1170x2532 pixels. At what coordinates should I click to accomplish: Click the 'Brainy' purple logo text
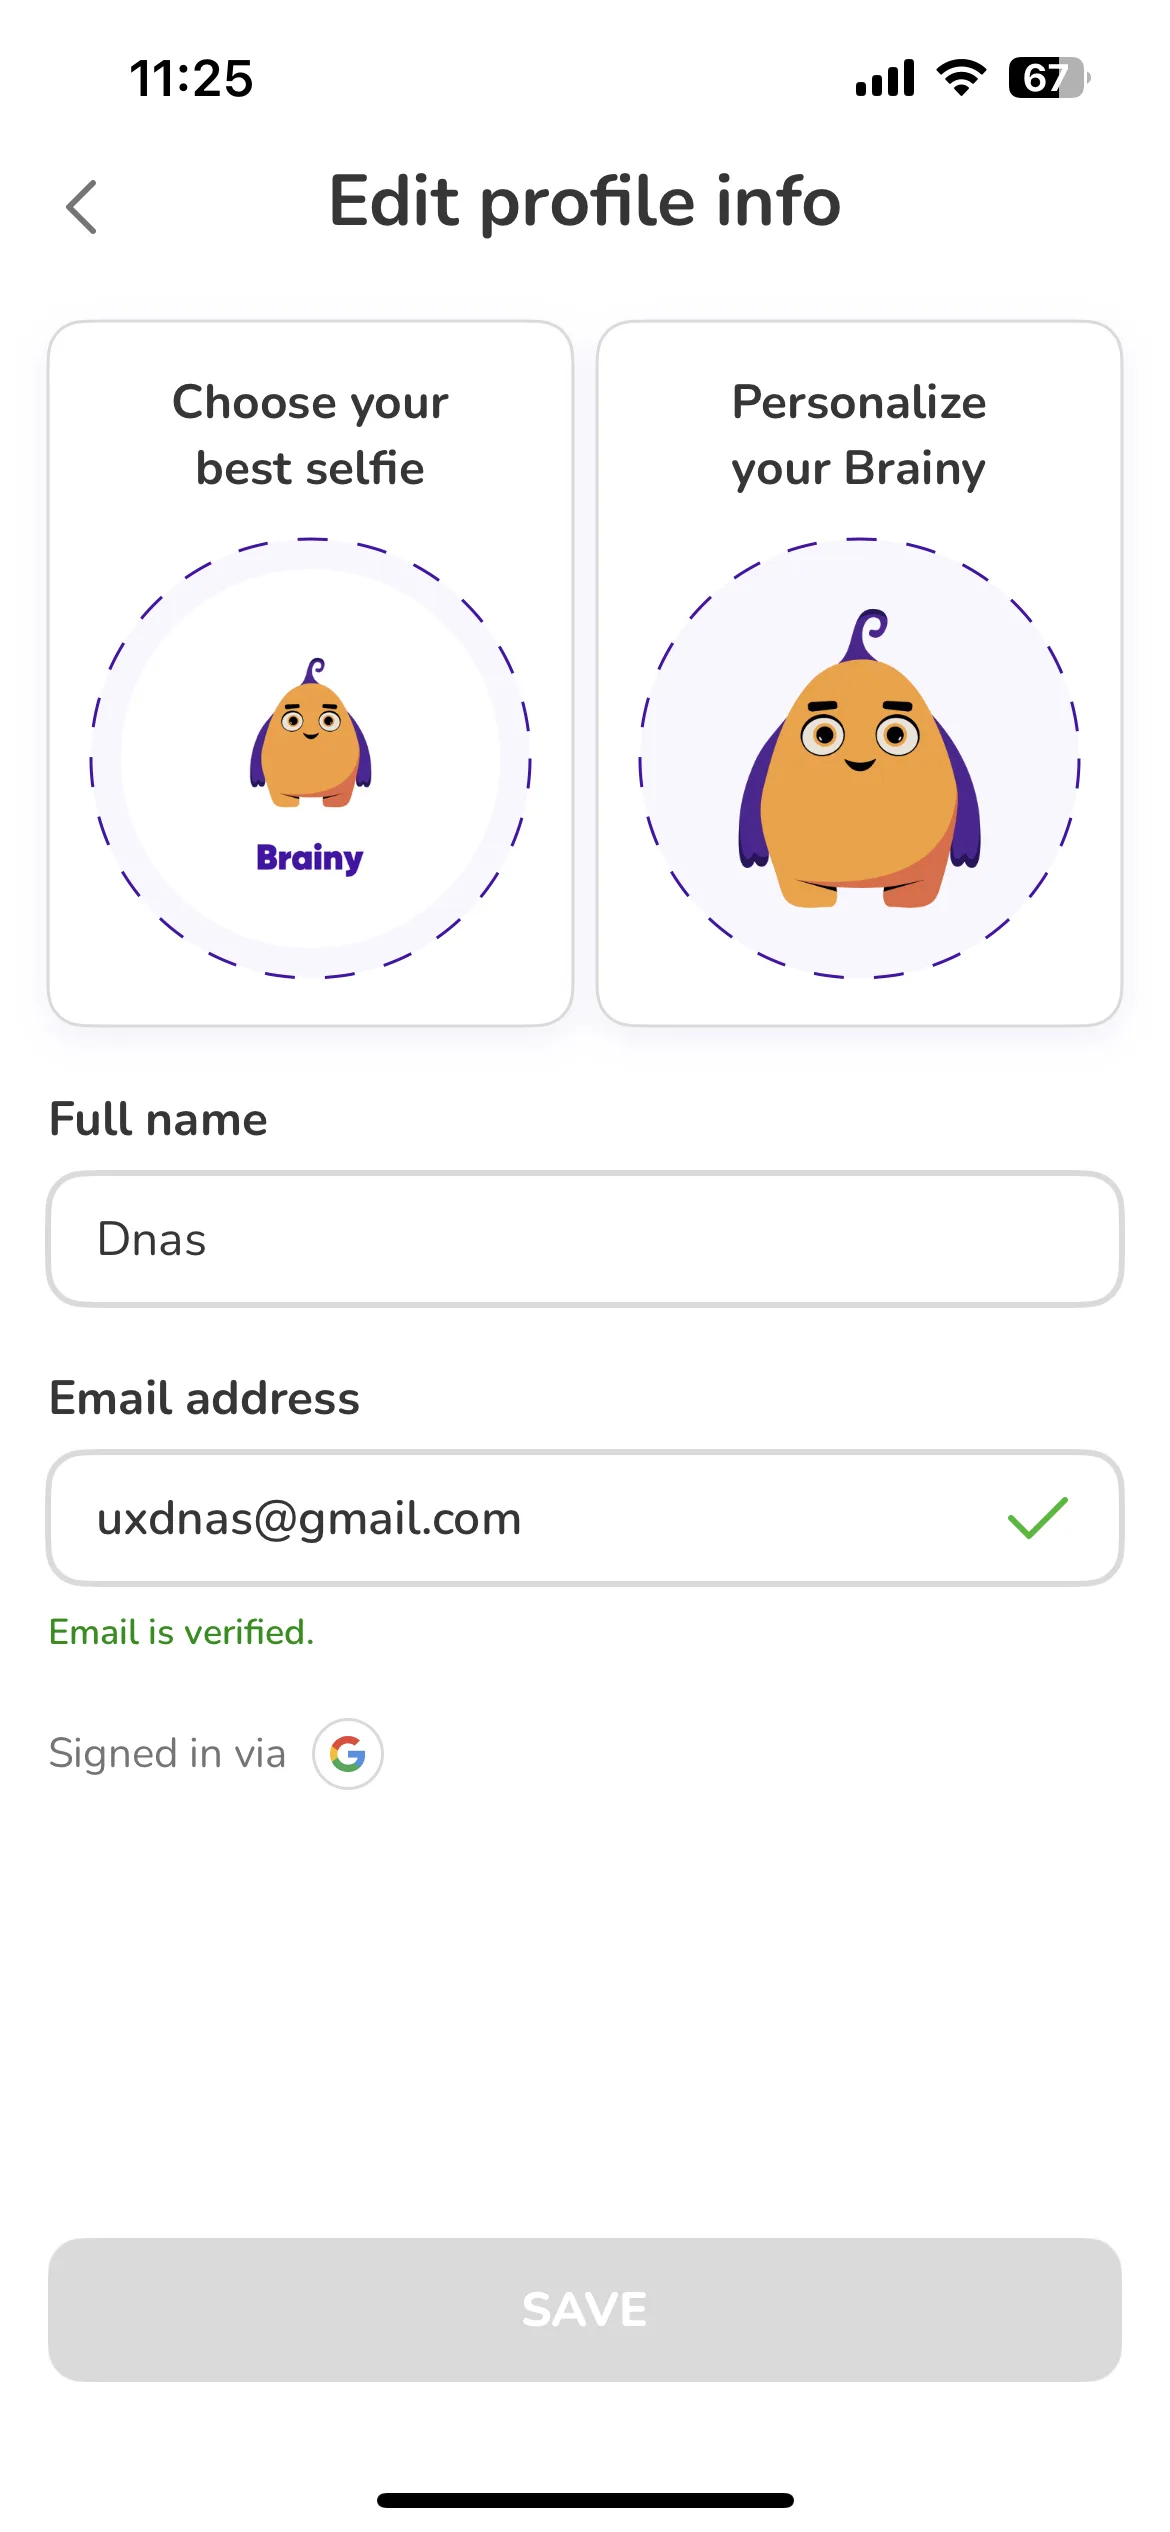(310, 858)
